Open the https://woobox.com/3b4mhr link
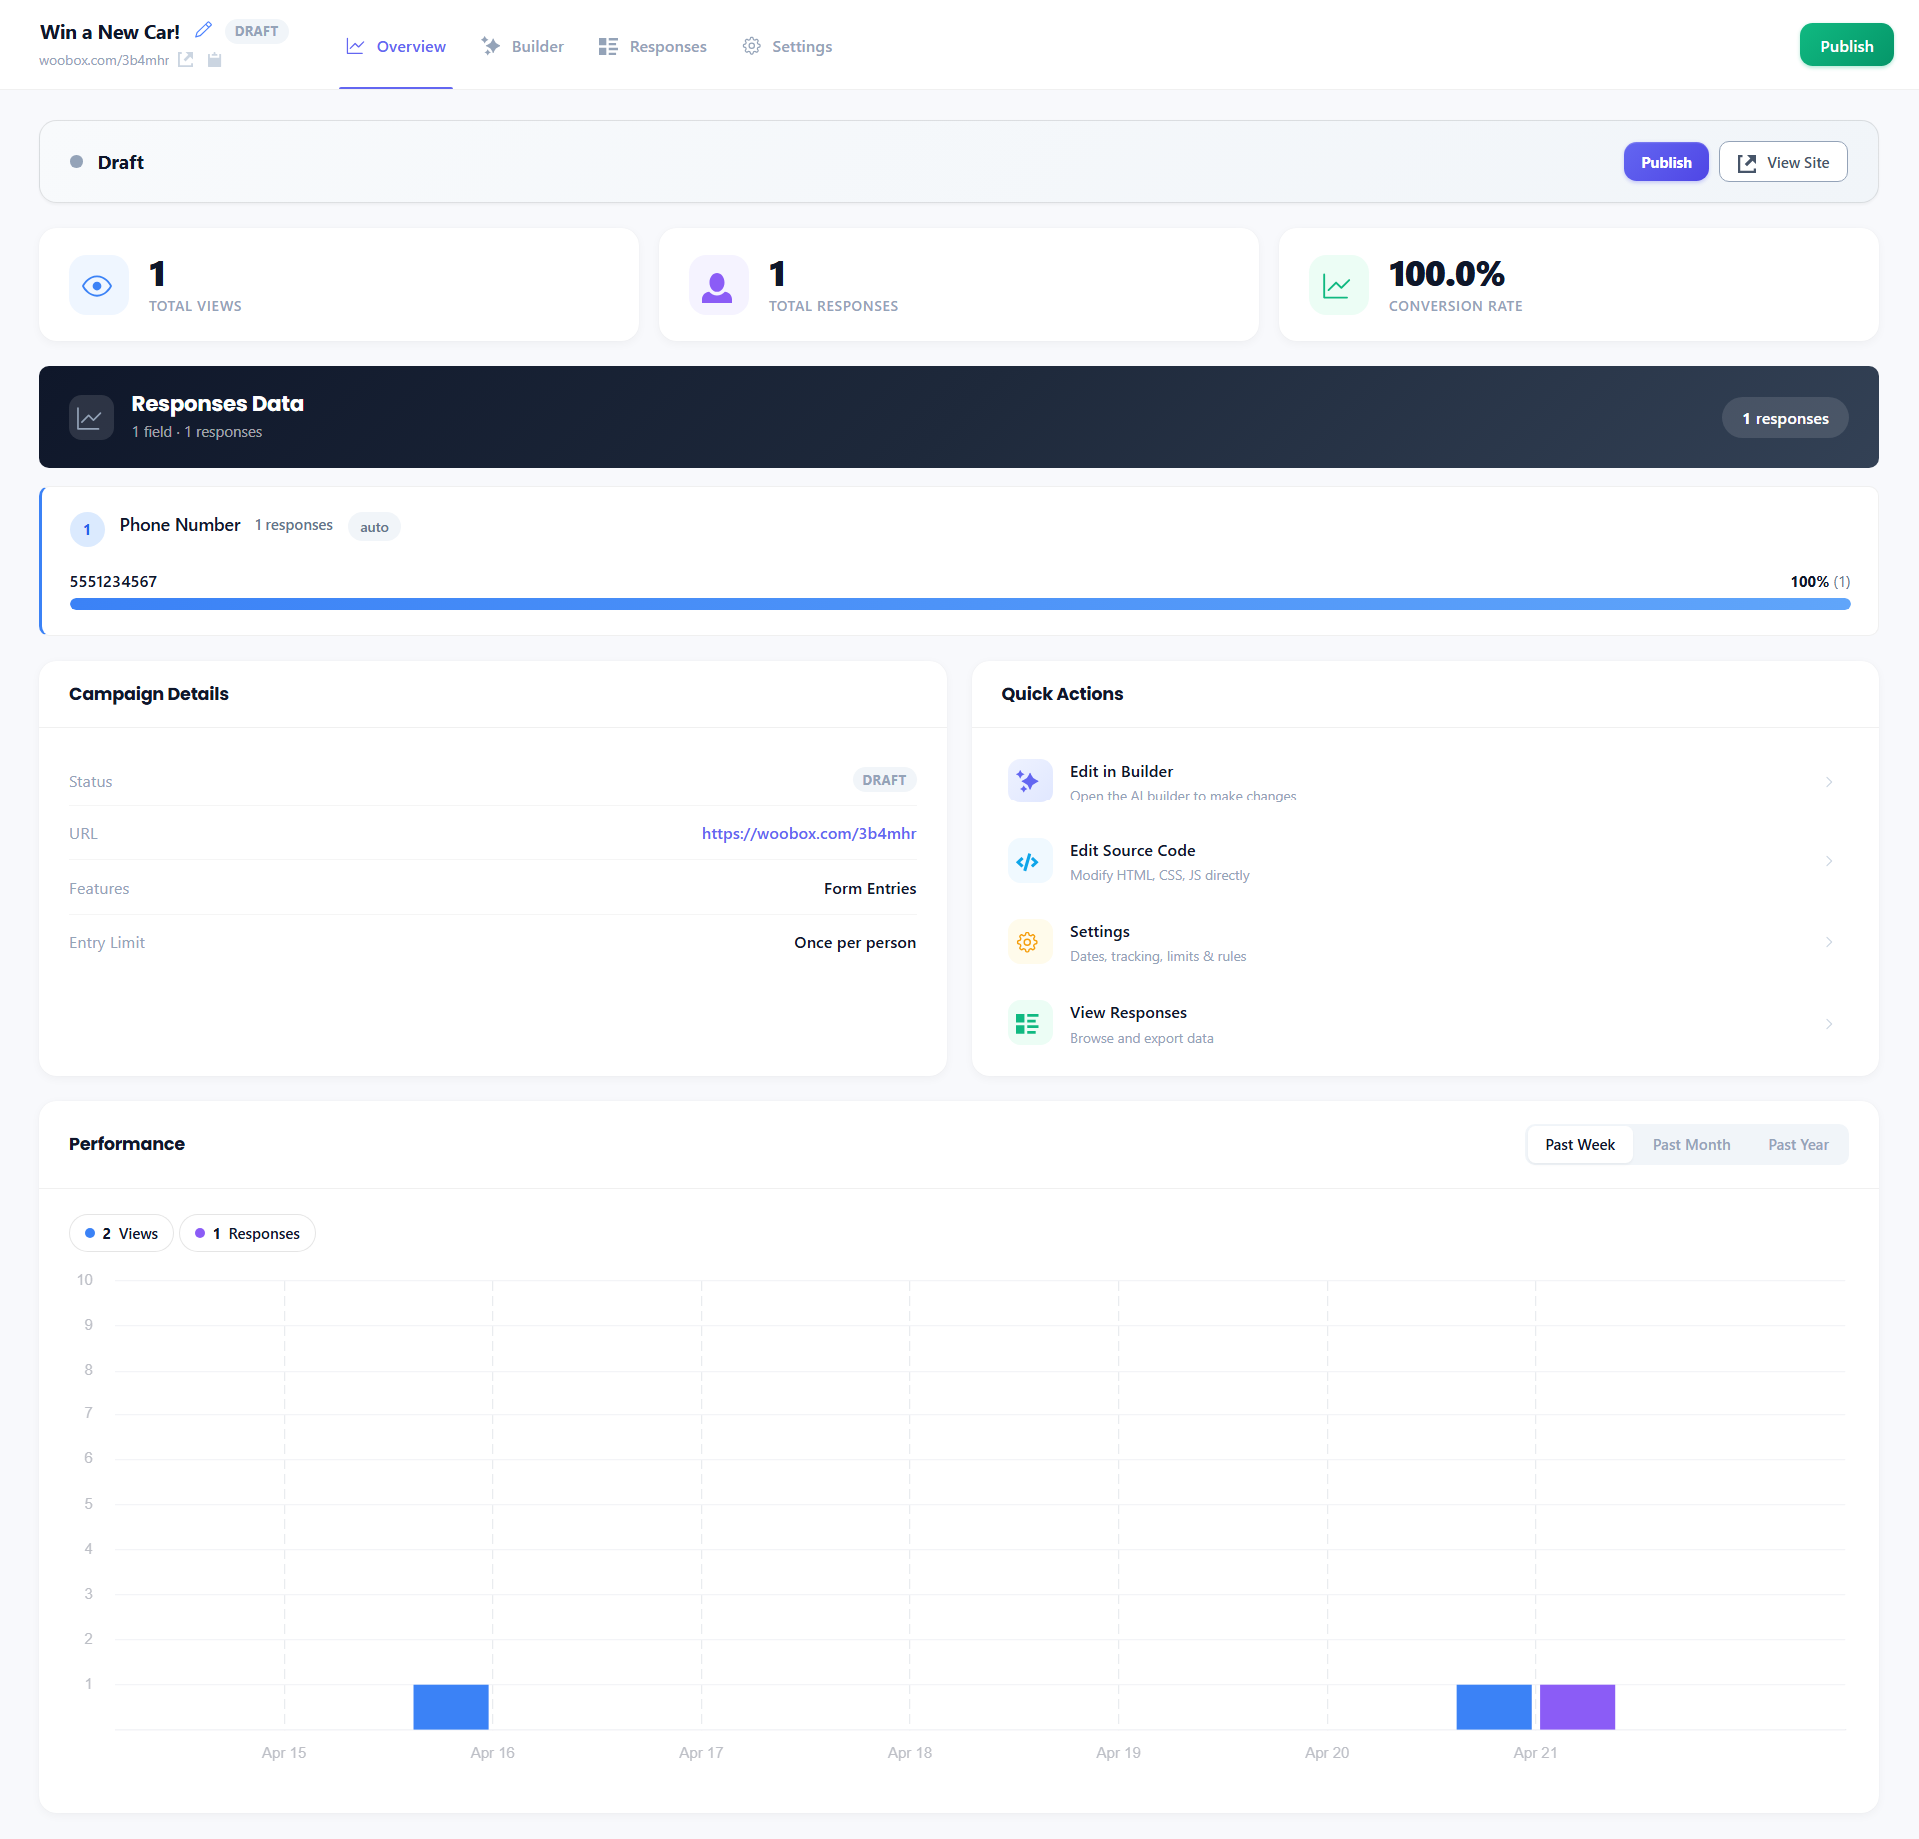 pyautogui.click(x=808, y=834)
